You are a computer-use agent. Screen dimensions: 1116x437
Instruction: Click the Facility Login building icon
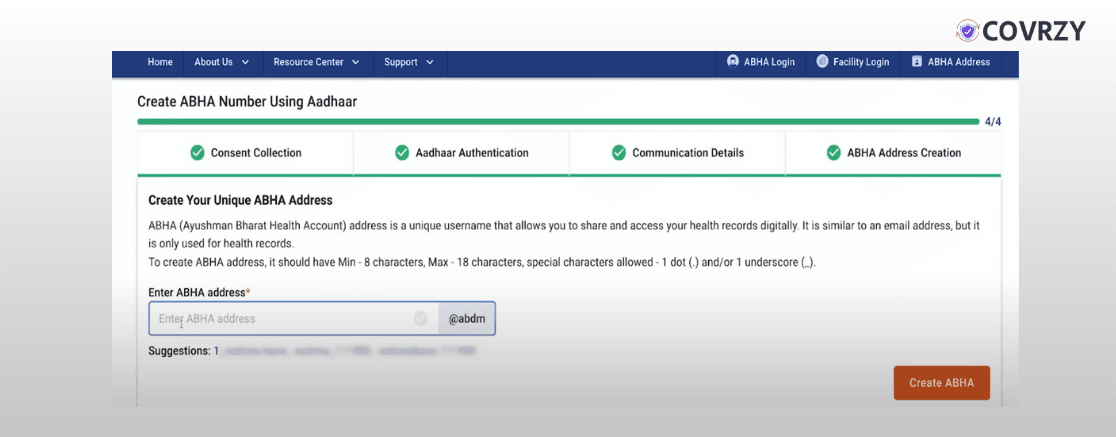click(822, 62)
